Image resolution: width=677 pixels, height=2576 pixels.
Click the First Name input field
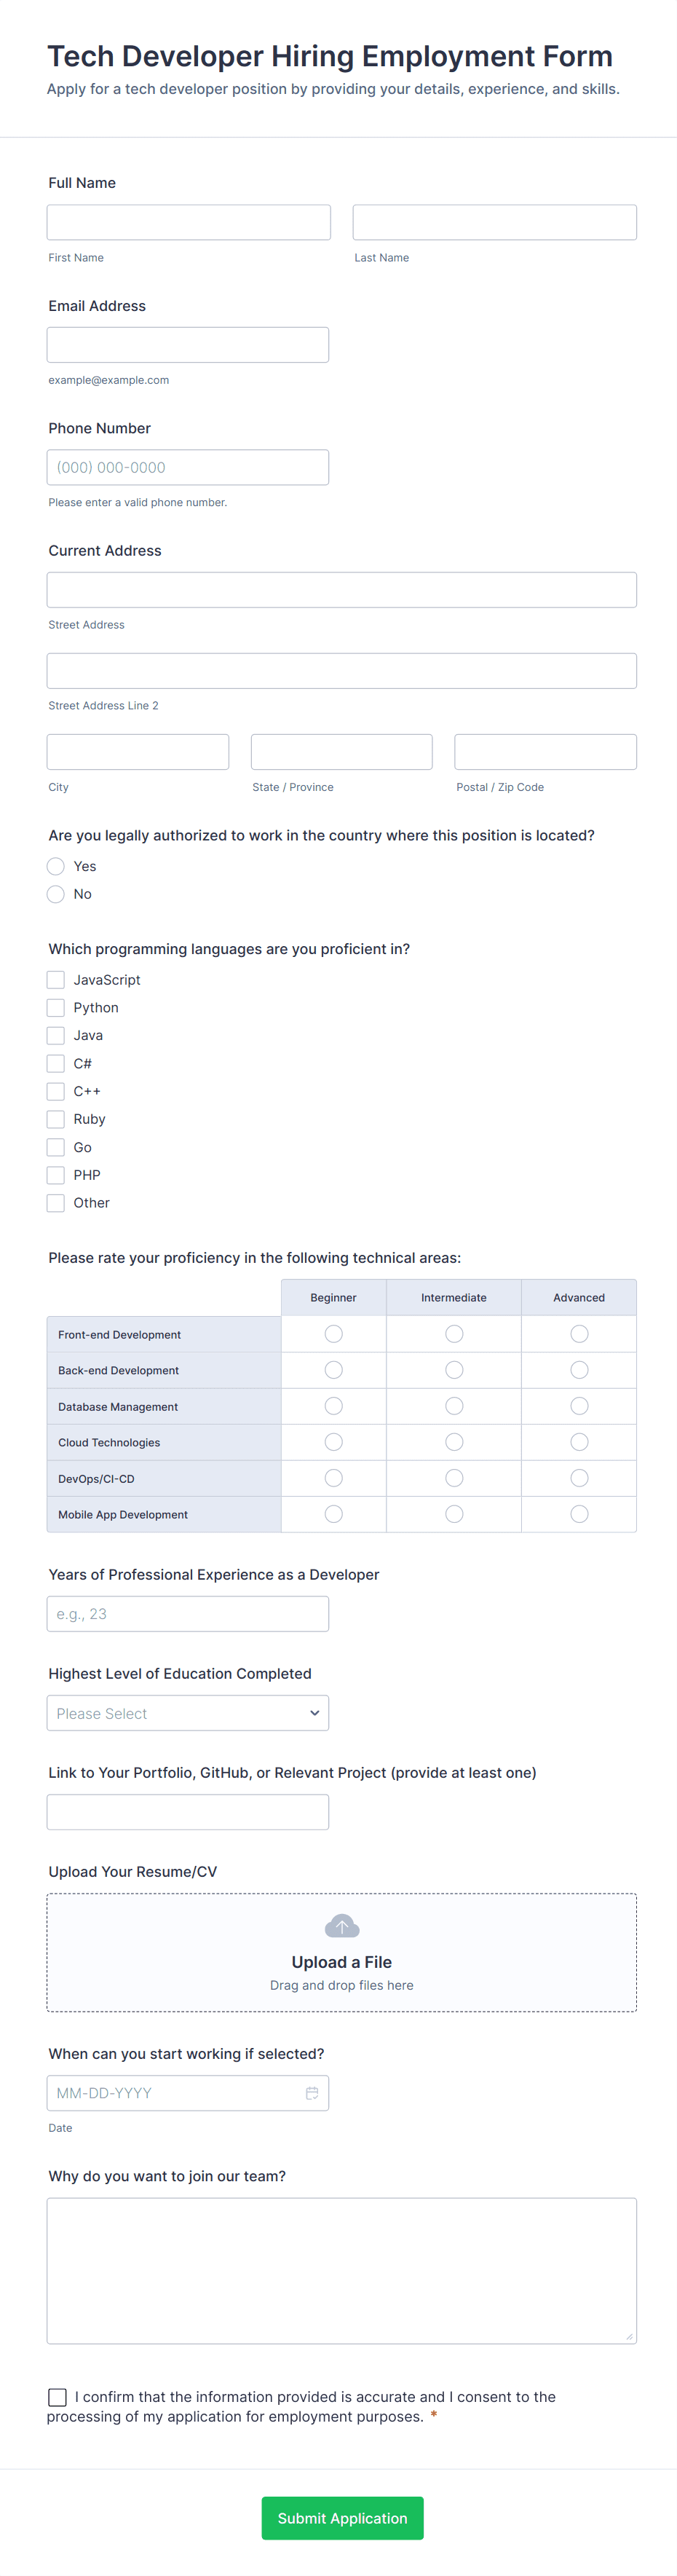(188, 222)
